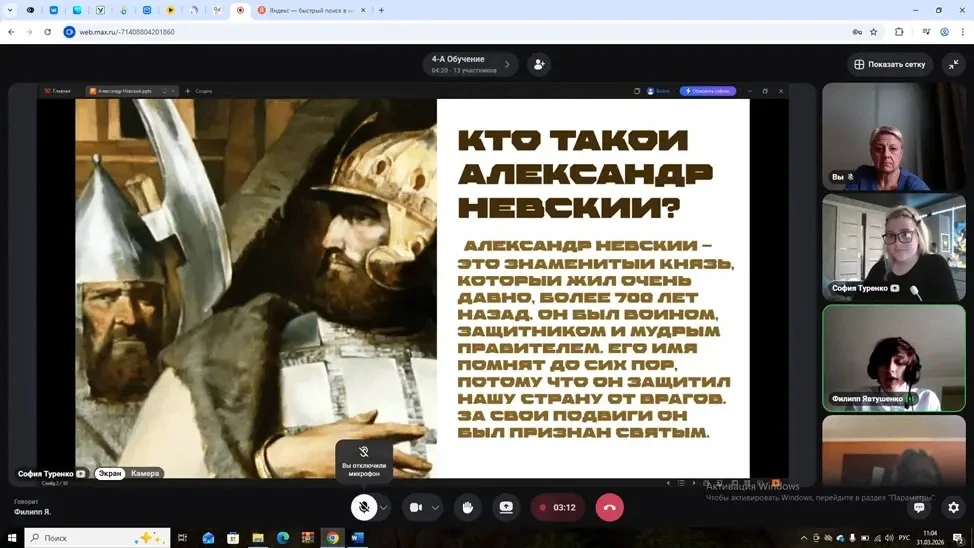Screen dimensions: 974x548
Task: Select Софья Туренко video tile
Action: pos(894,247)
